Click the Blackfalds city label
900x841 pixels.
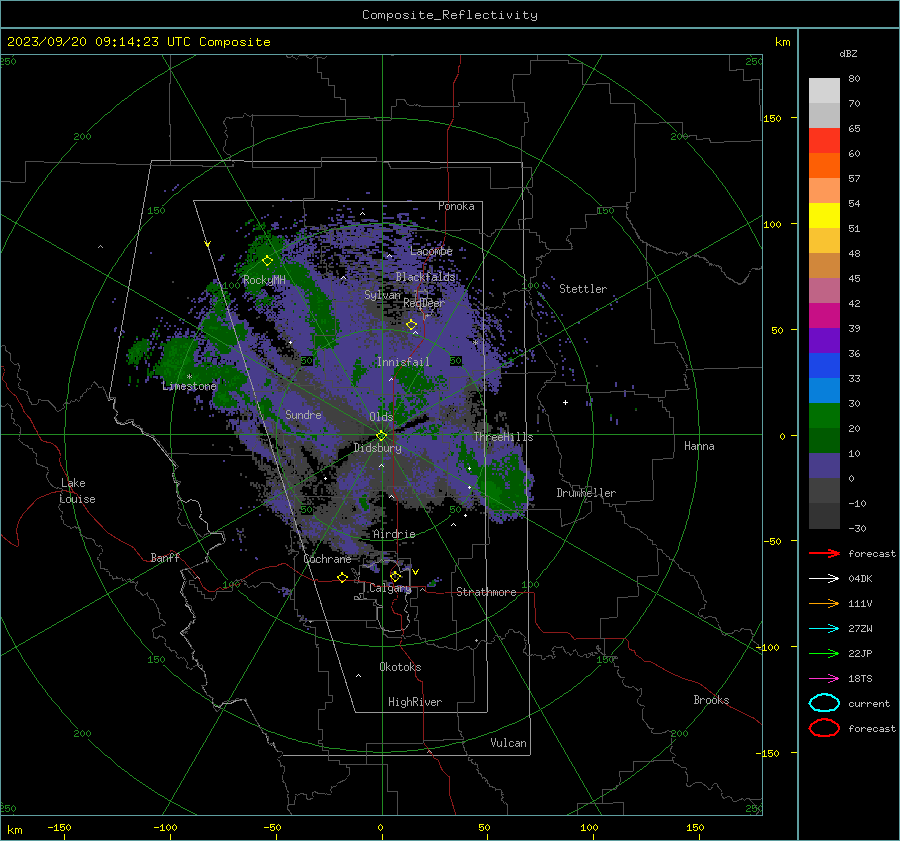click(425, 277)
